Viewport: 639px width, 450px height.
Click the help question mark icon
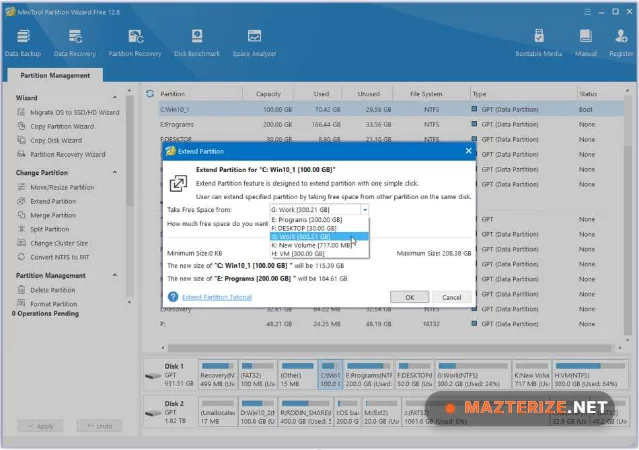(173, 297)
